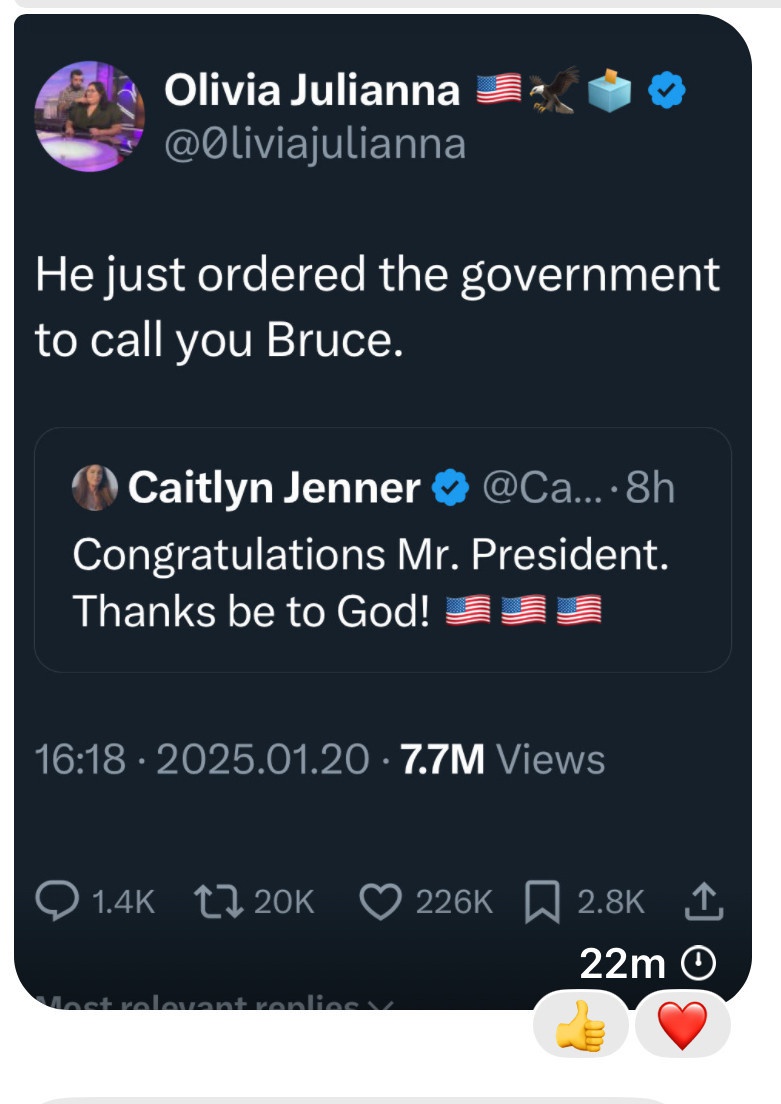Tap the 16:18 · 2025.01.20 timestamp

pyautogui.click(x=201, y=760)
